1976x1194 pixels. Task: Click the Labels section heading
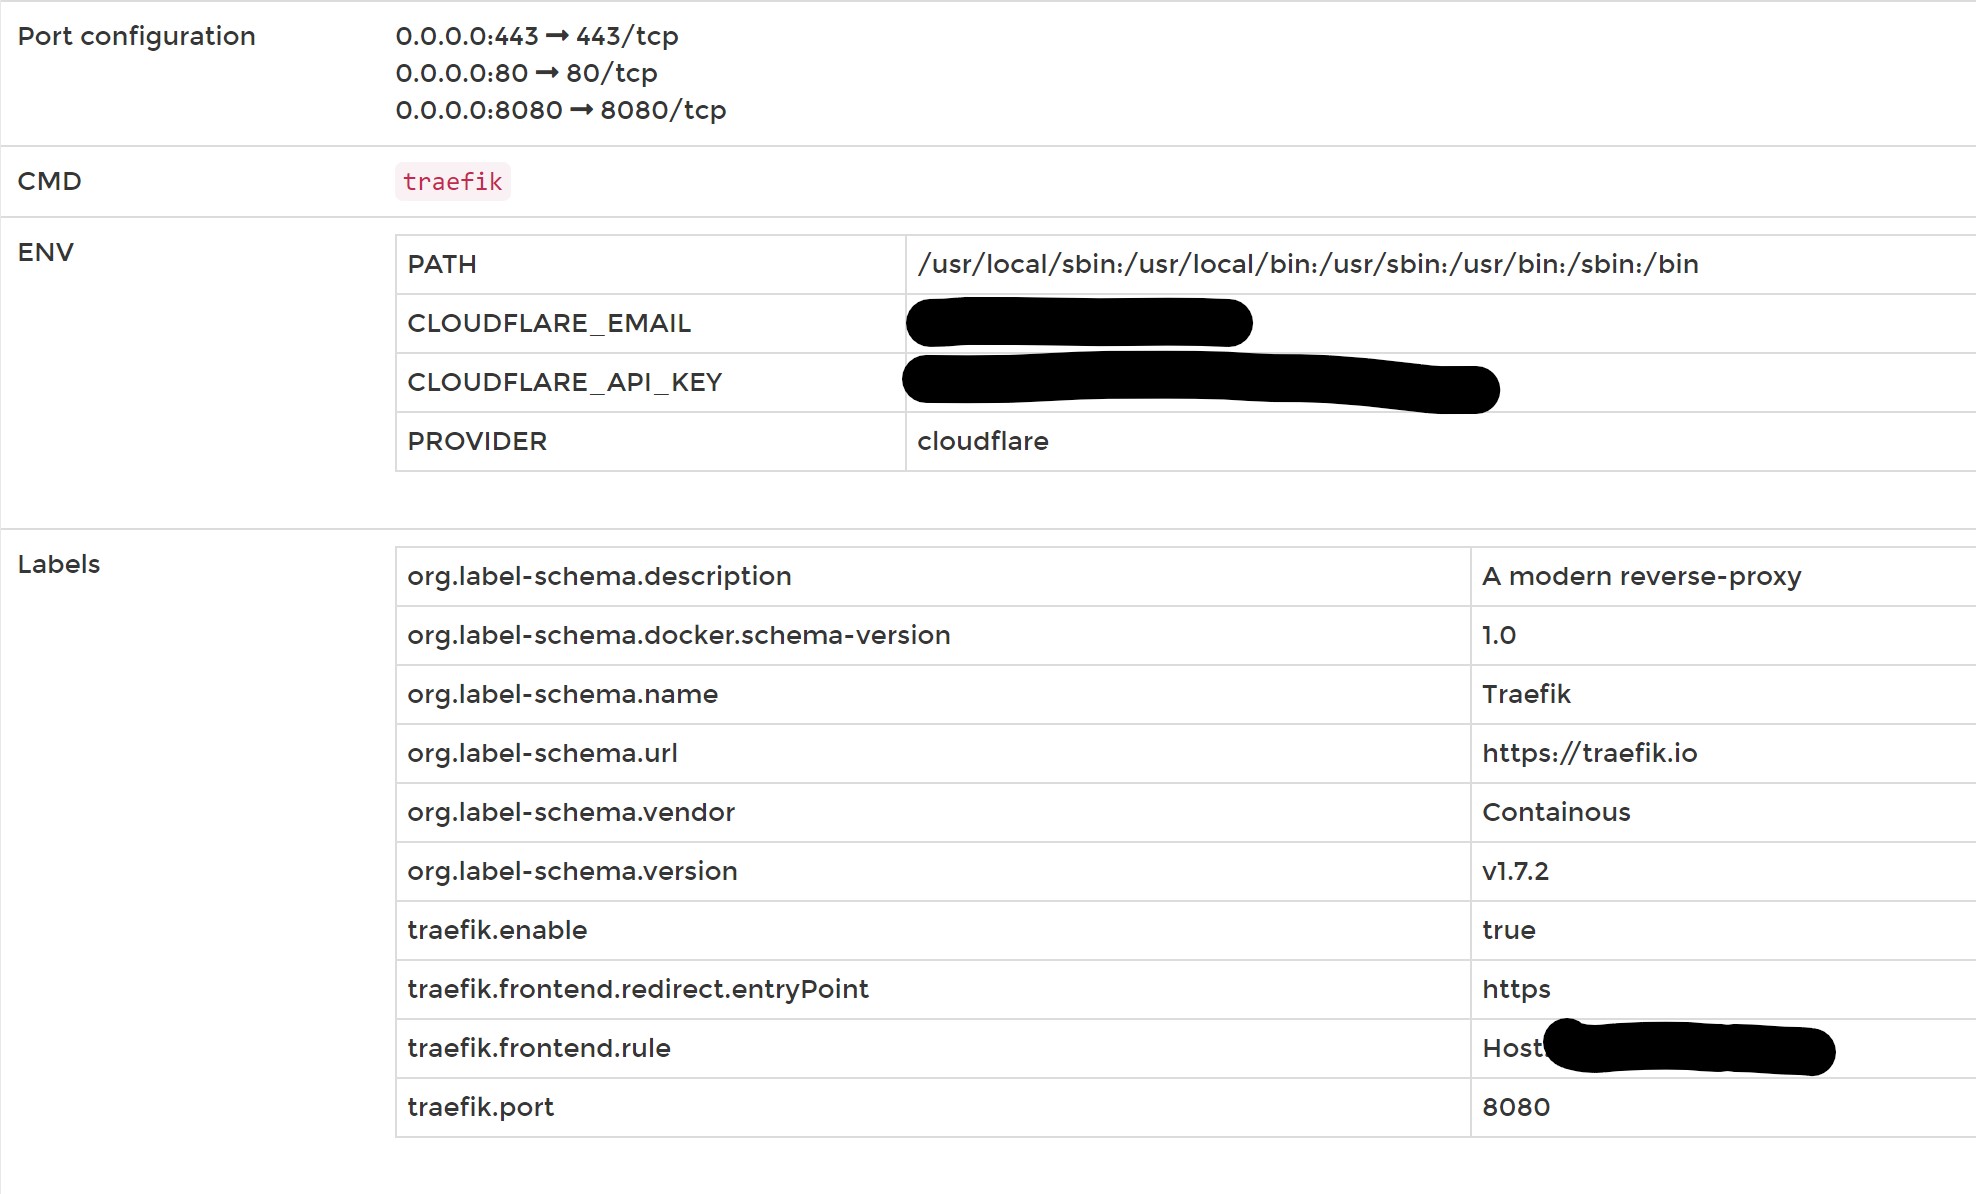coord(59,564)
